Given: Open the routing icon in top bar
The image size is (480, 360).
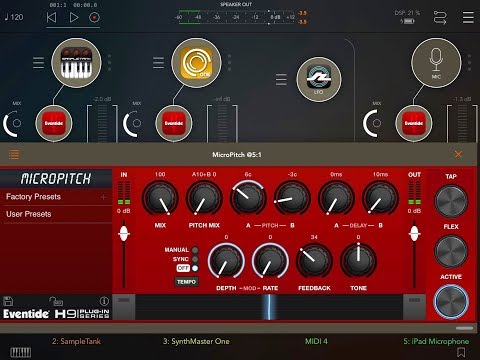Looking at the screenshot, I should [x=440, y=17].
